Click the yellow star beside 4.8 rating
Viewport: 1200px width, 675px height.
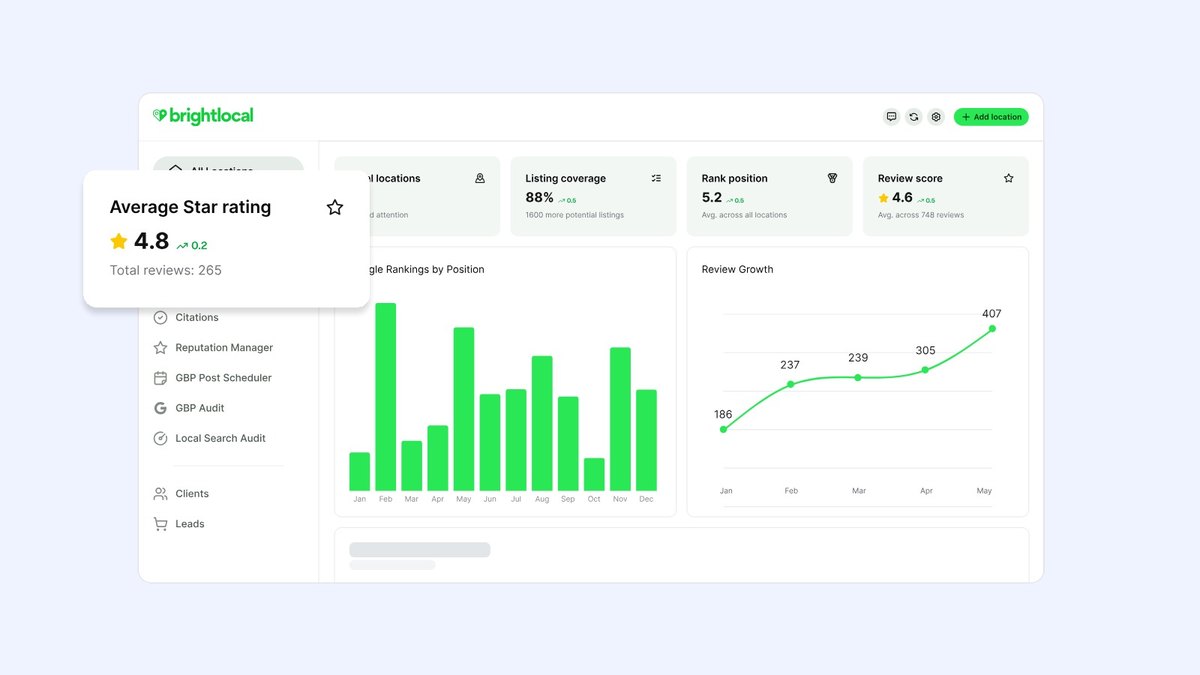pos(119,241)
